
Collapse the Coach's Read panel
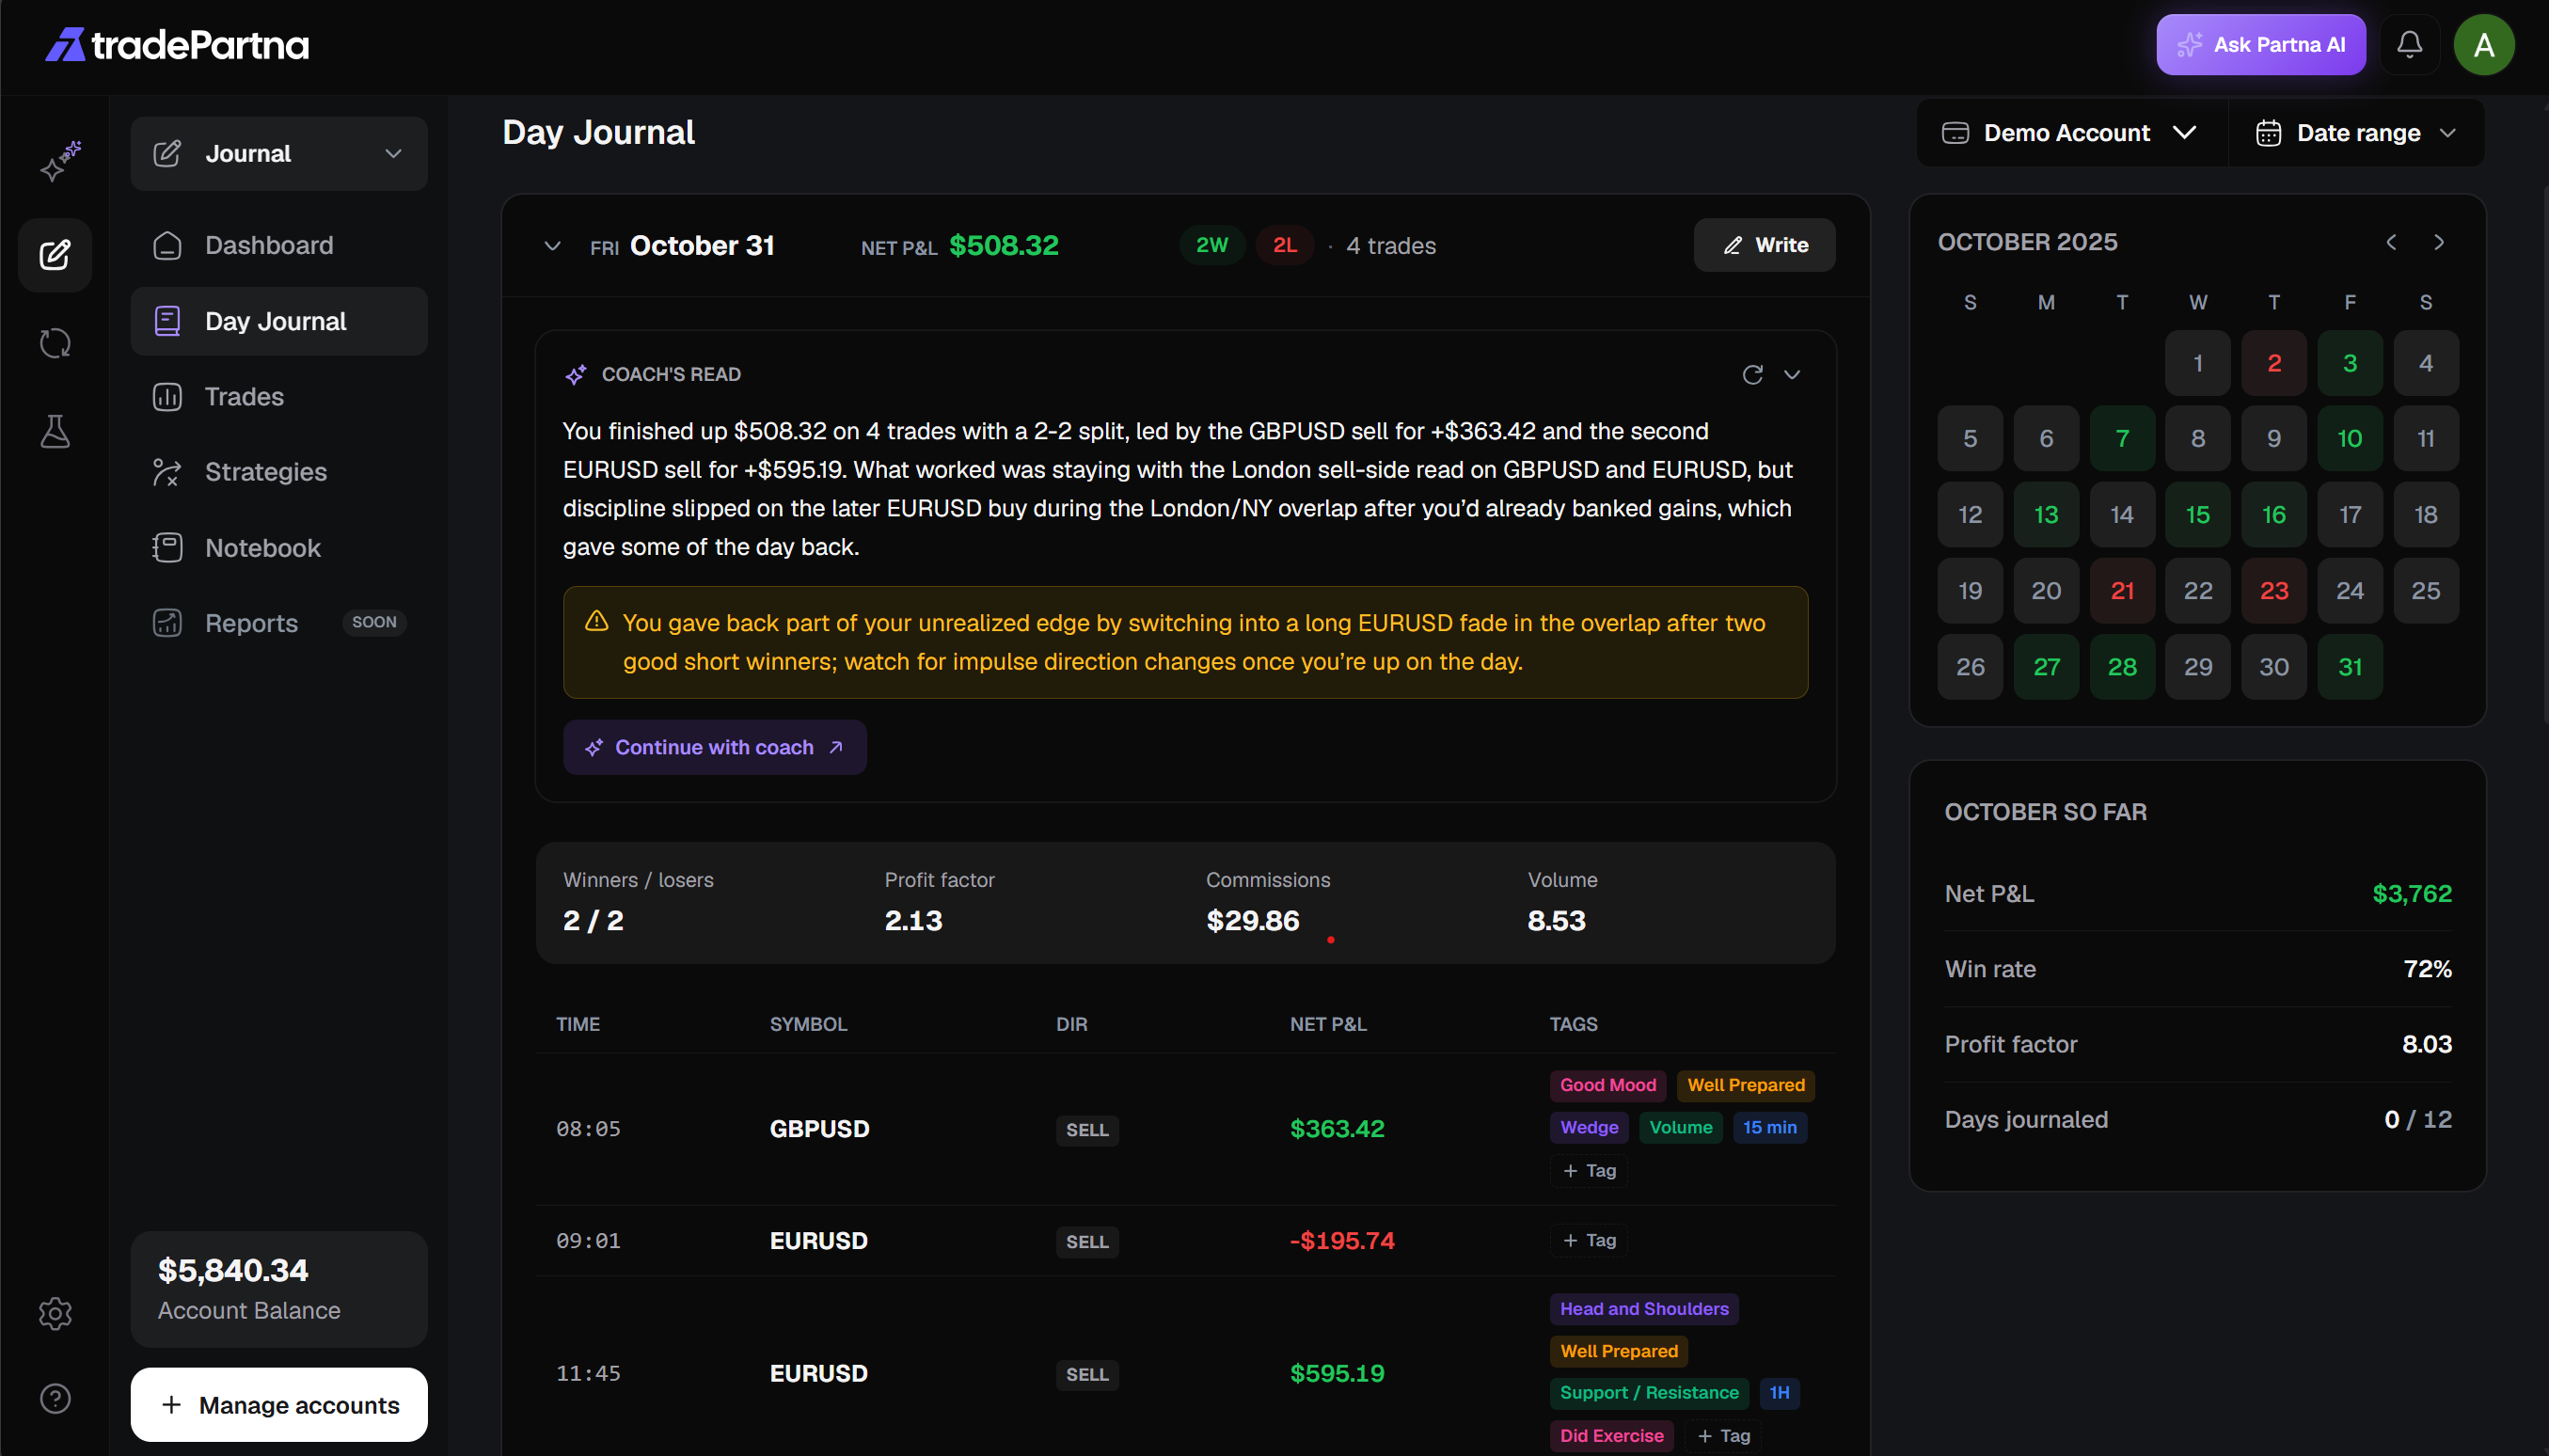click(x=1792, y=374)
